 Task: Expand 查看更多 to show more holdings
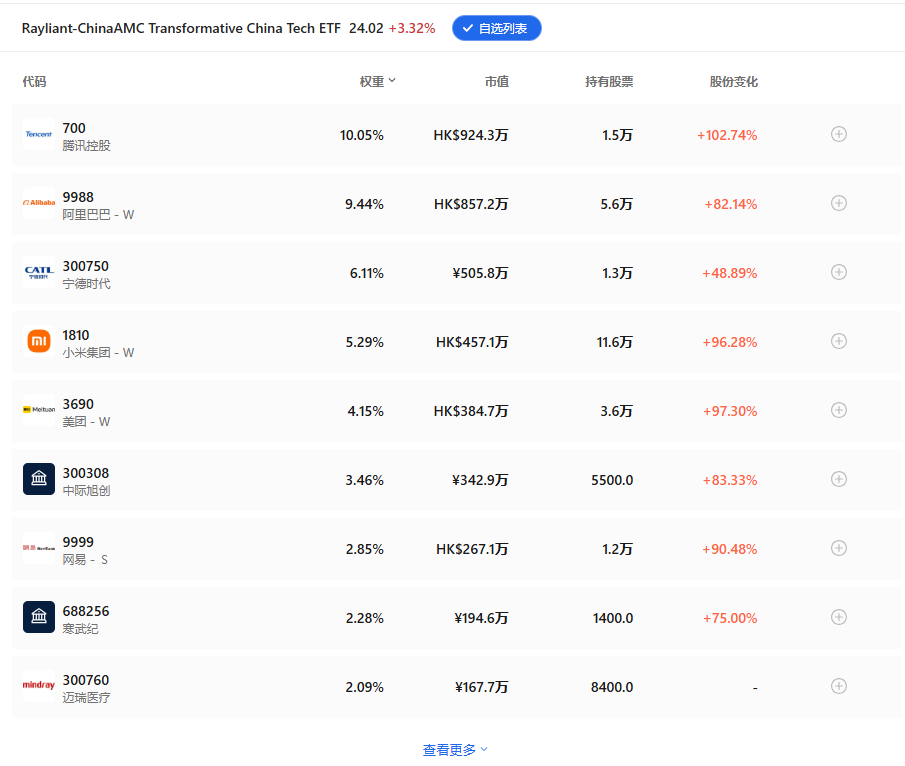pyautogui.click(x=455, y=749)
